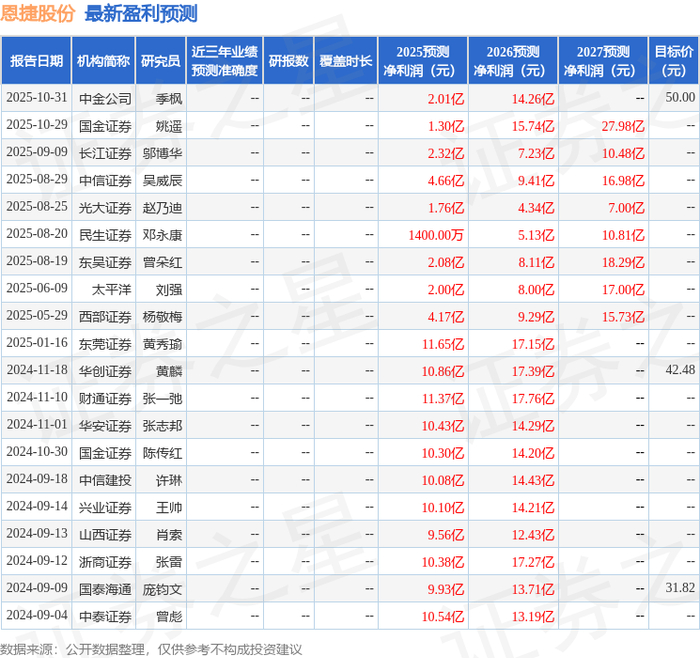Click analyst name 吴威辰
Image resolution: width=700 pixels, height=658 pixels.
coord(162,181)
